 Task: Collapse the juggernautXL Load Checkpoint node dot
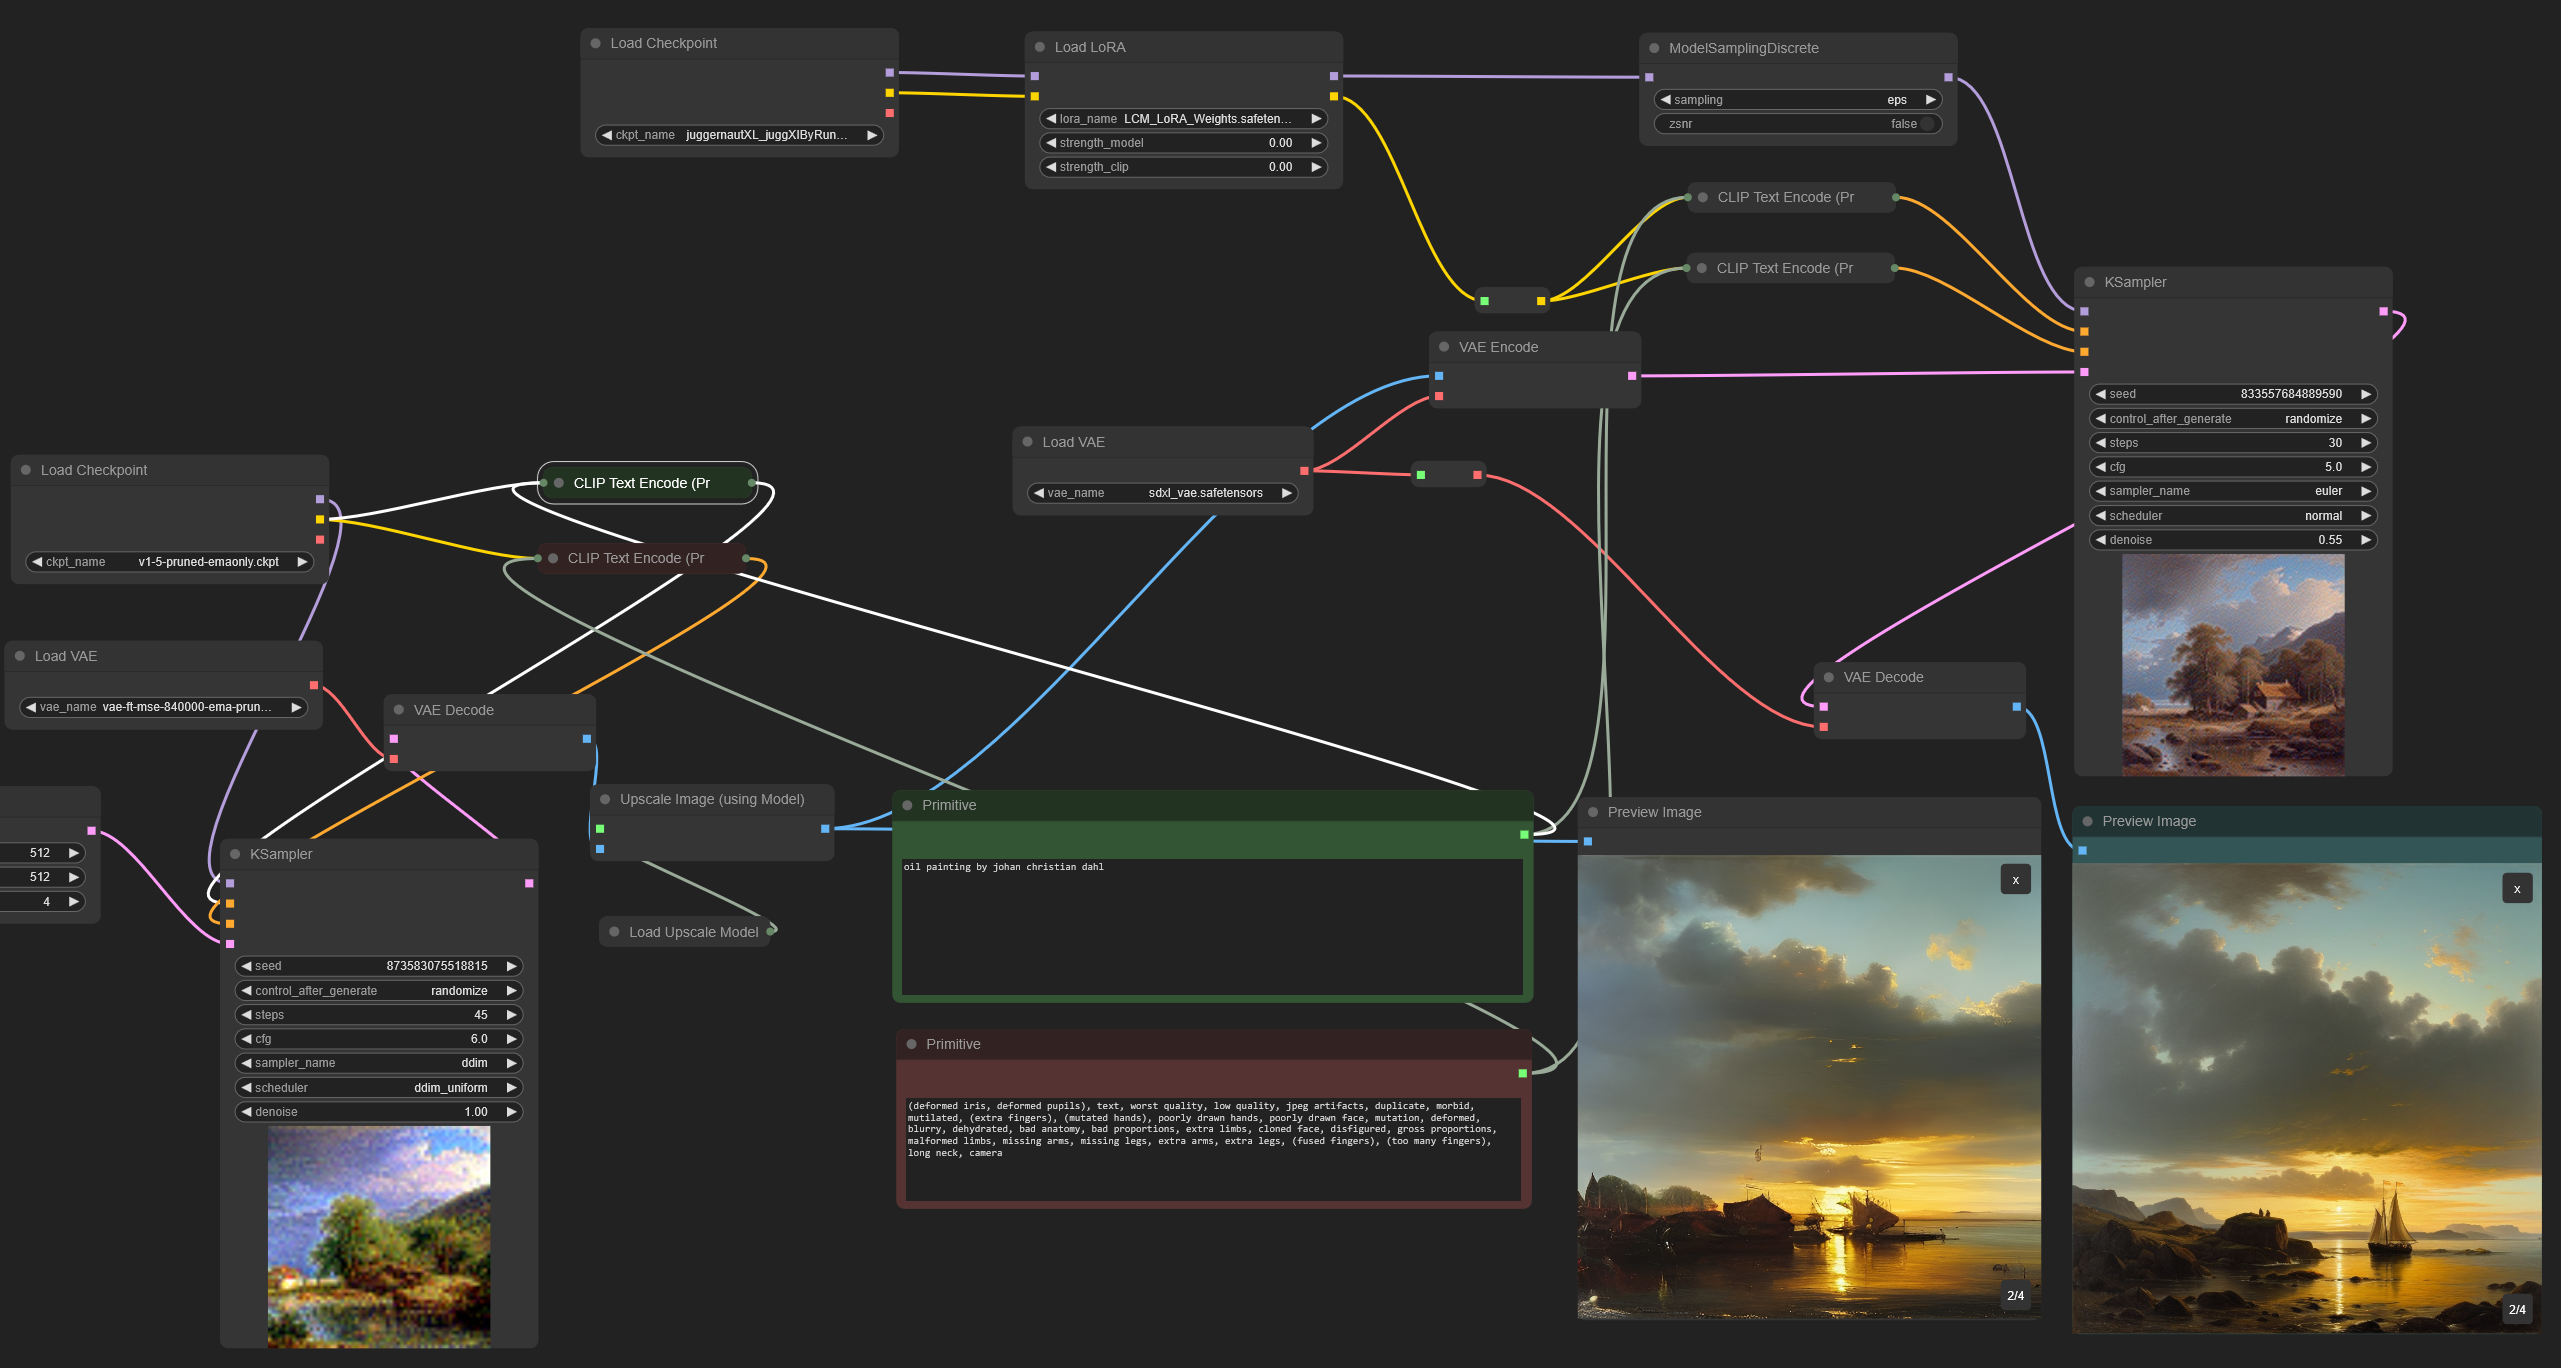[596, 43]
